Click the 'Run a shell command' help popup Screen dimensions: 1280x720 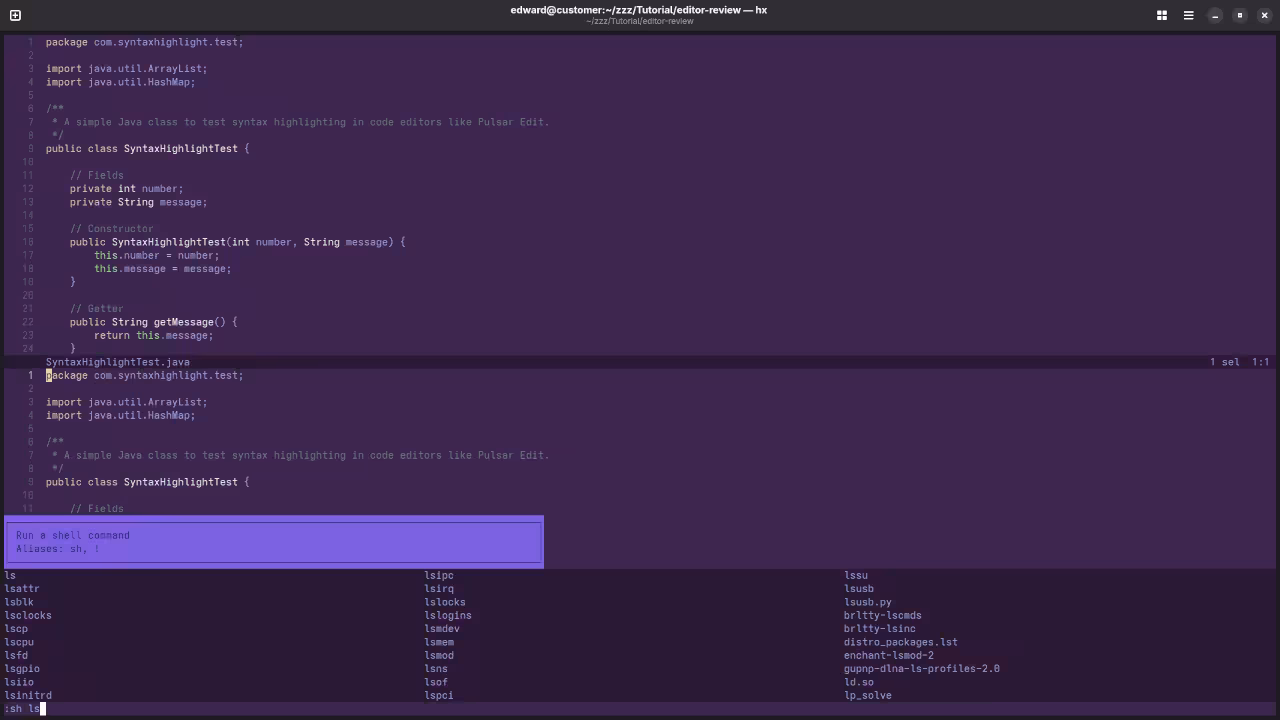click(274, 542)
